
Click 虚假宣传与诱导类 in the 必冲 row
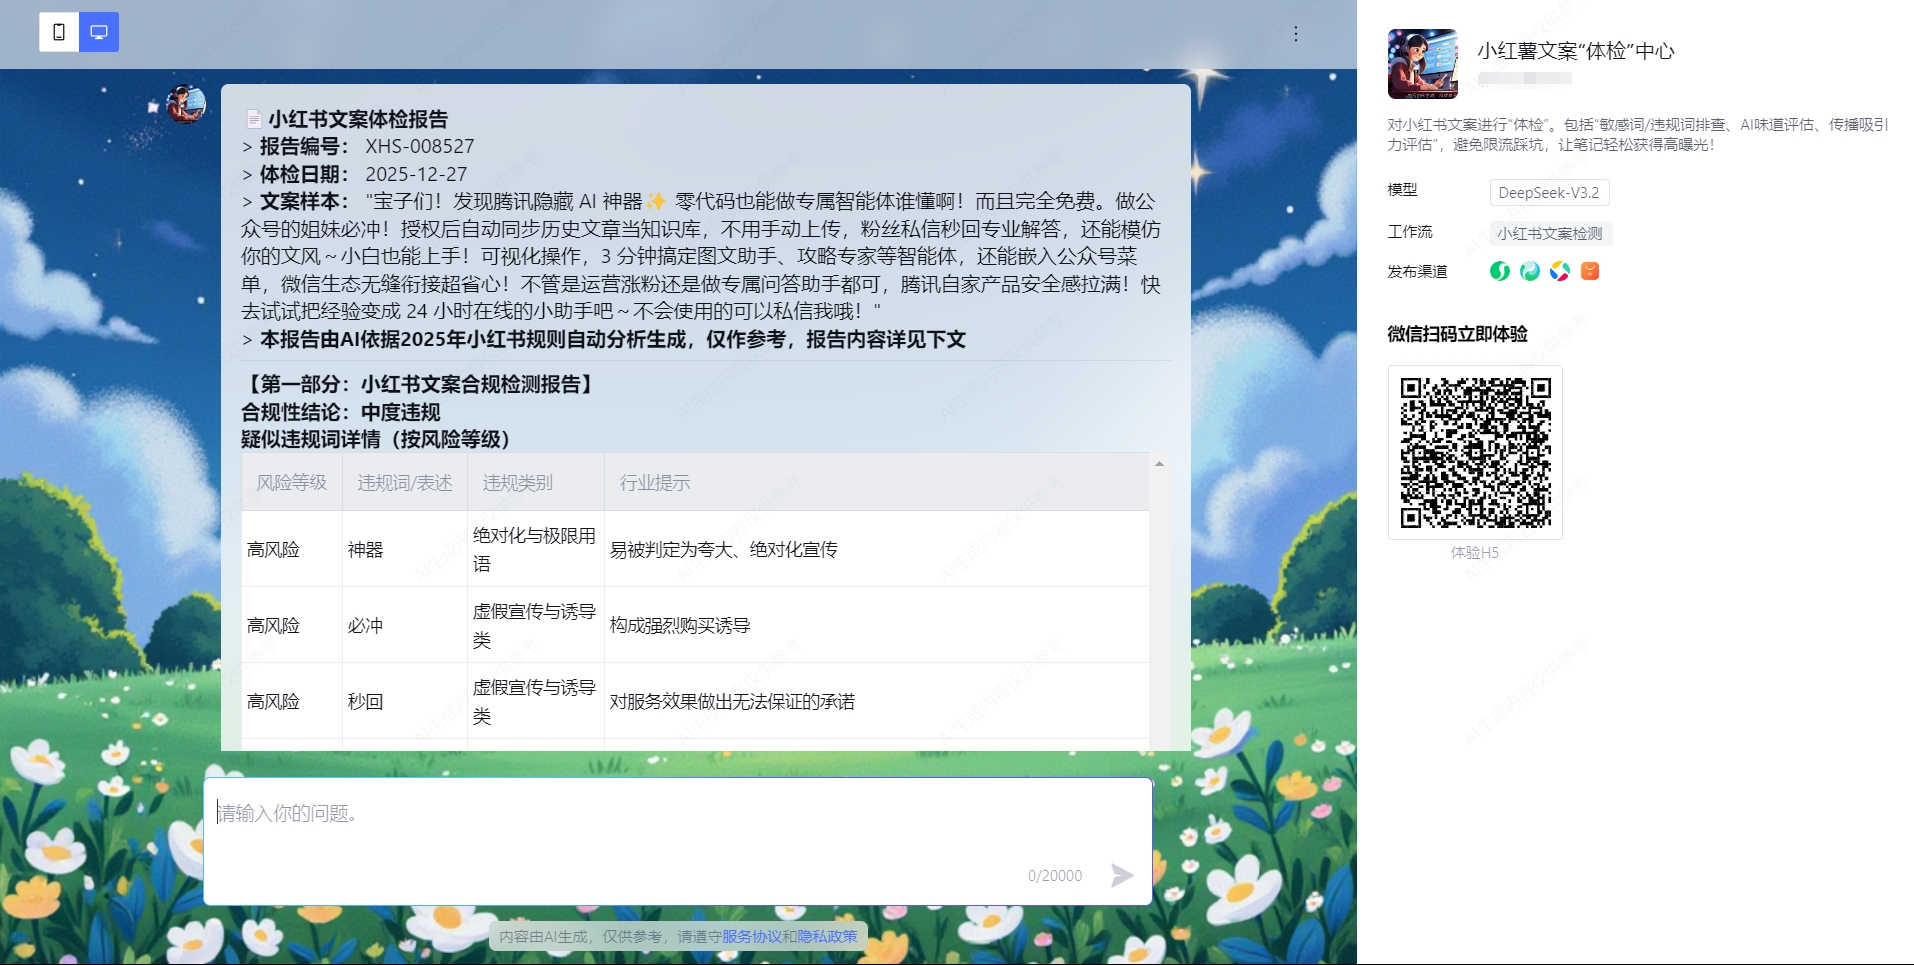tap(535, 625)
